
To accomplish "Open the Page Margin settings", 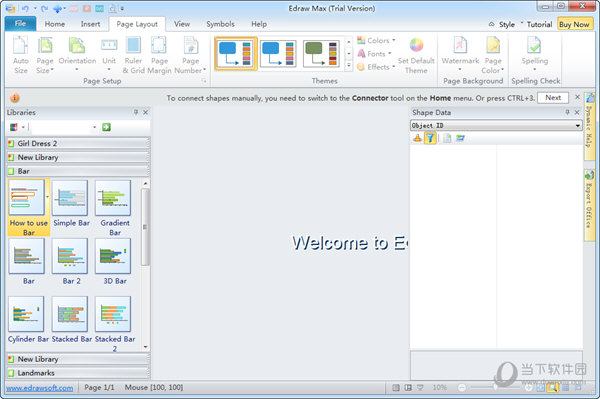I will [x=159, y=55].
